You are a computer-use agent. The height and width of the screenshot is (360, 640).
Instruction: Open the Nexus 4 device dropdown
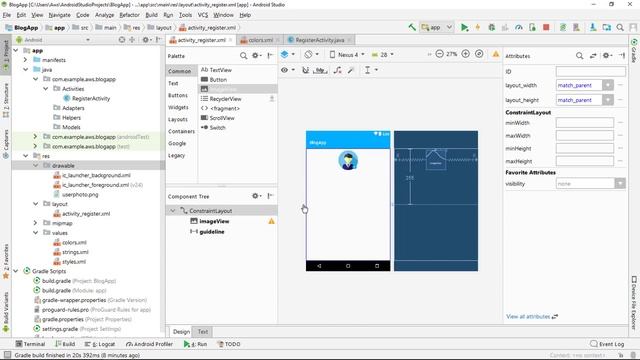(347, 54)
